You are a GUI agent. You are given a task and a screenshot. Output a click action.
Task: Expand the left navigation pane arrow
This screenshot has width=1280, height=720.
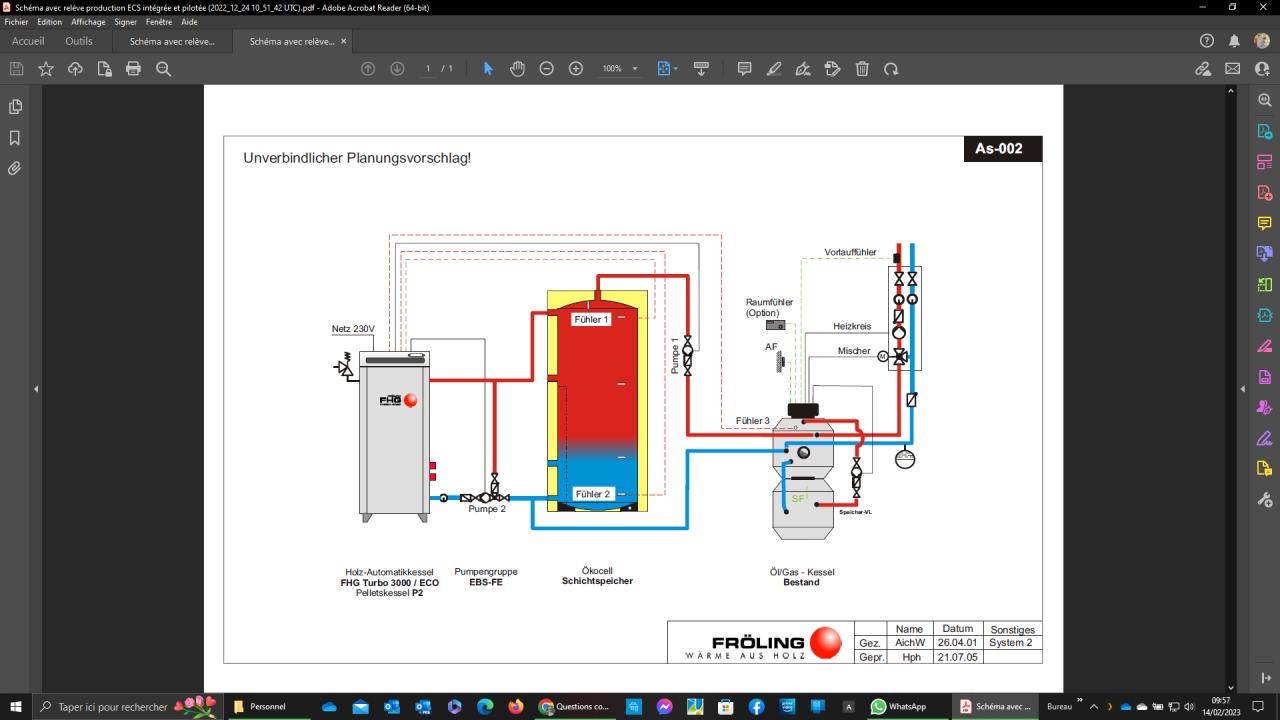coord(36,389)
